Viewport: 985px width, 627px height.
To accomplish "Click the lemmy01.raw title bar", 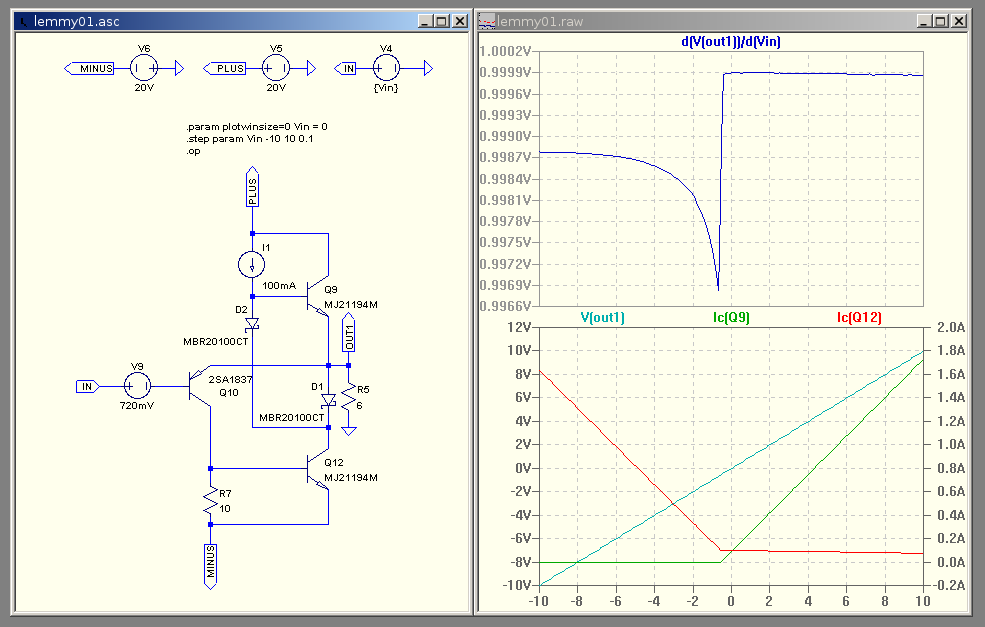I will pyautogui.click(x=723, y=21).
